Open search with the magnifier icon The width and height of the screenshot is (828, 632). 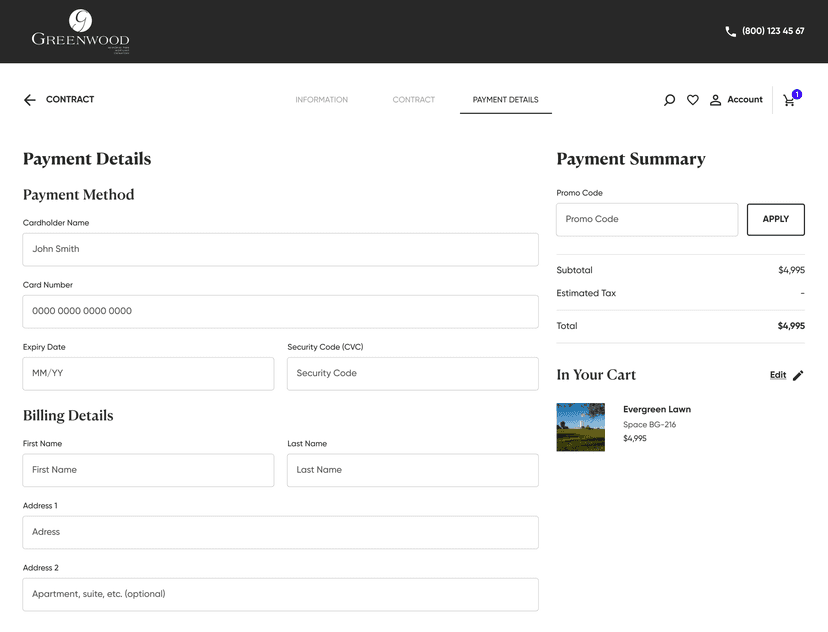point(669,100)
